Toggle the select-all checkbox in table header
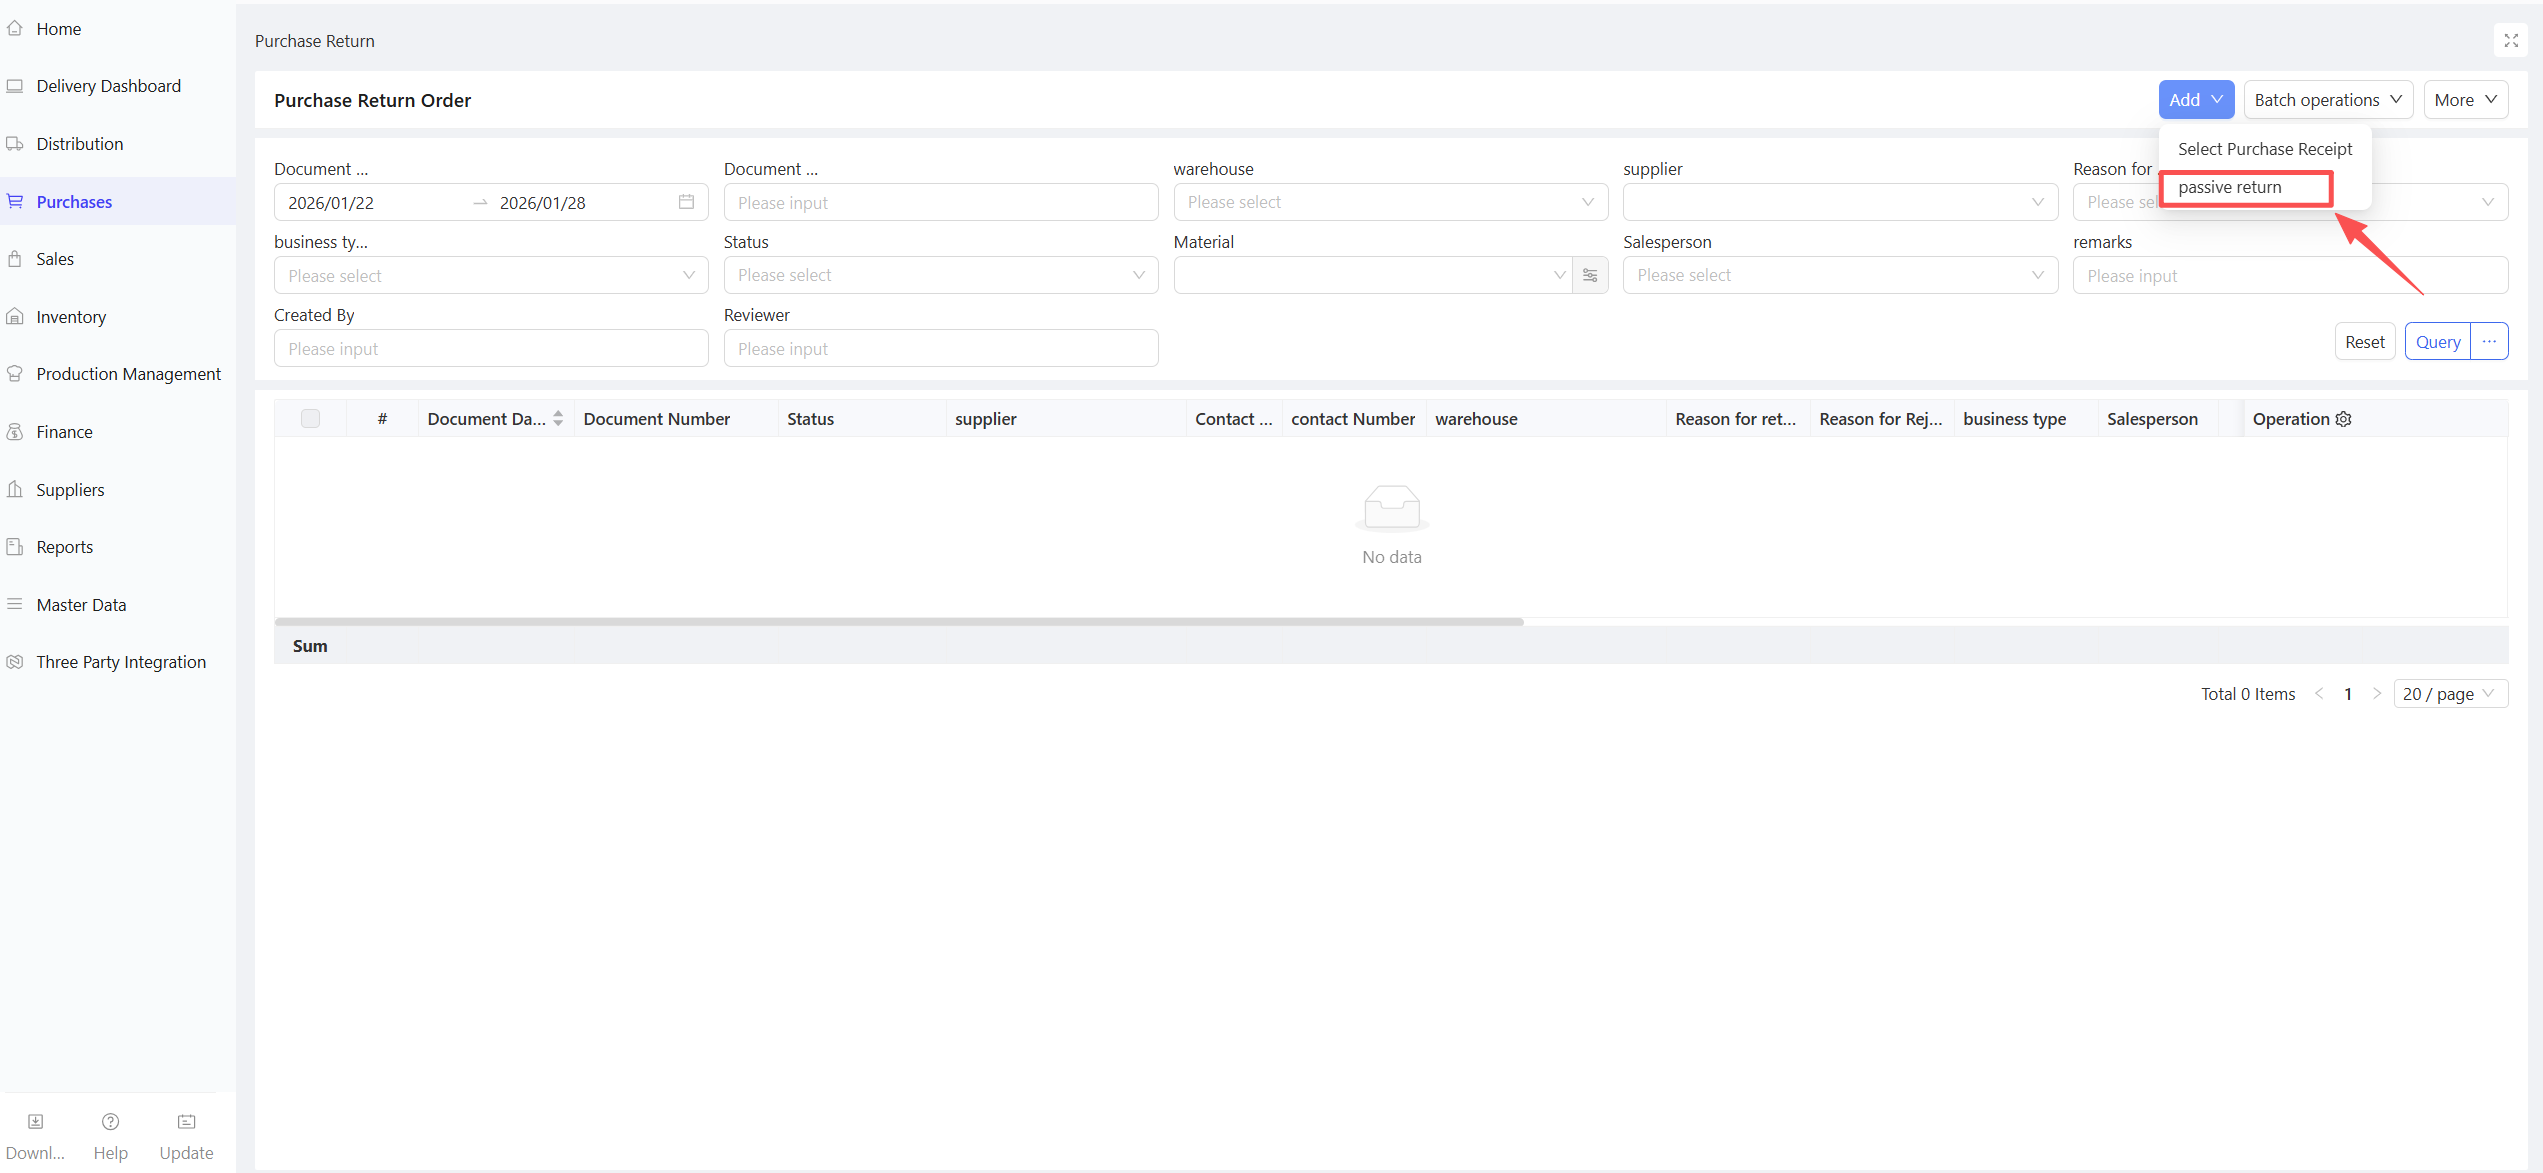 pyautogui.click(x=310, y=419)
